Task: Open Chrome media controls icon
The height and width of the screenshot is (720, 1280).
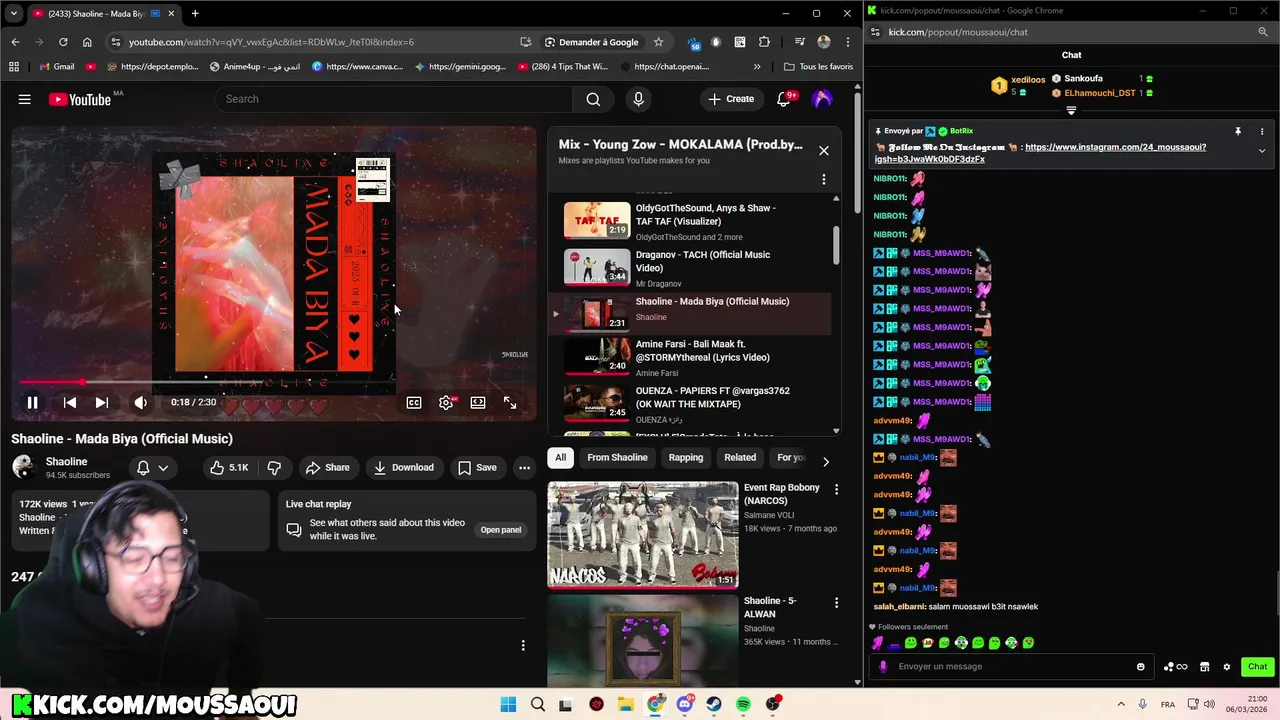Action: 800,42
